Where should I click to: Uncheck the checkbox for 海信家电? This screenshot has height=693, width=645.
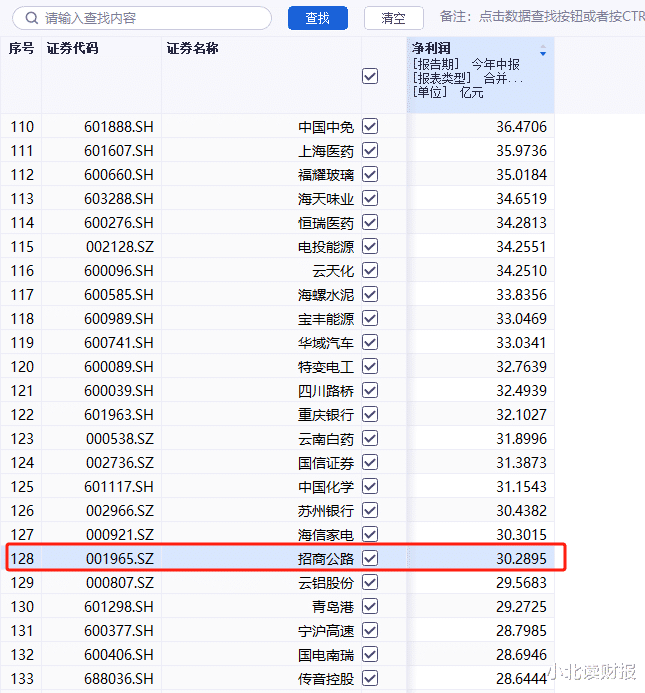[370, 534]
